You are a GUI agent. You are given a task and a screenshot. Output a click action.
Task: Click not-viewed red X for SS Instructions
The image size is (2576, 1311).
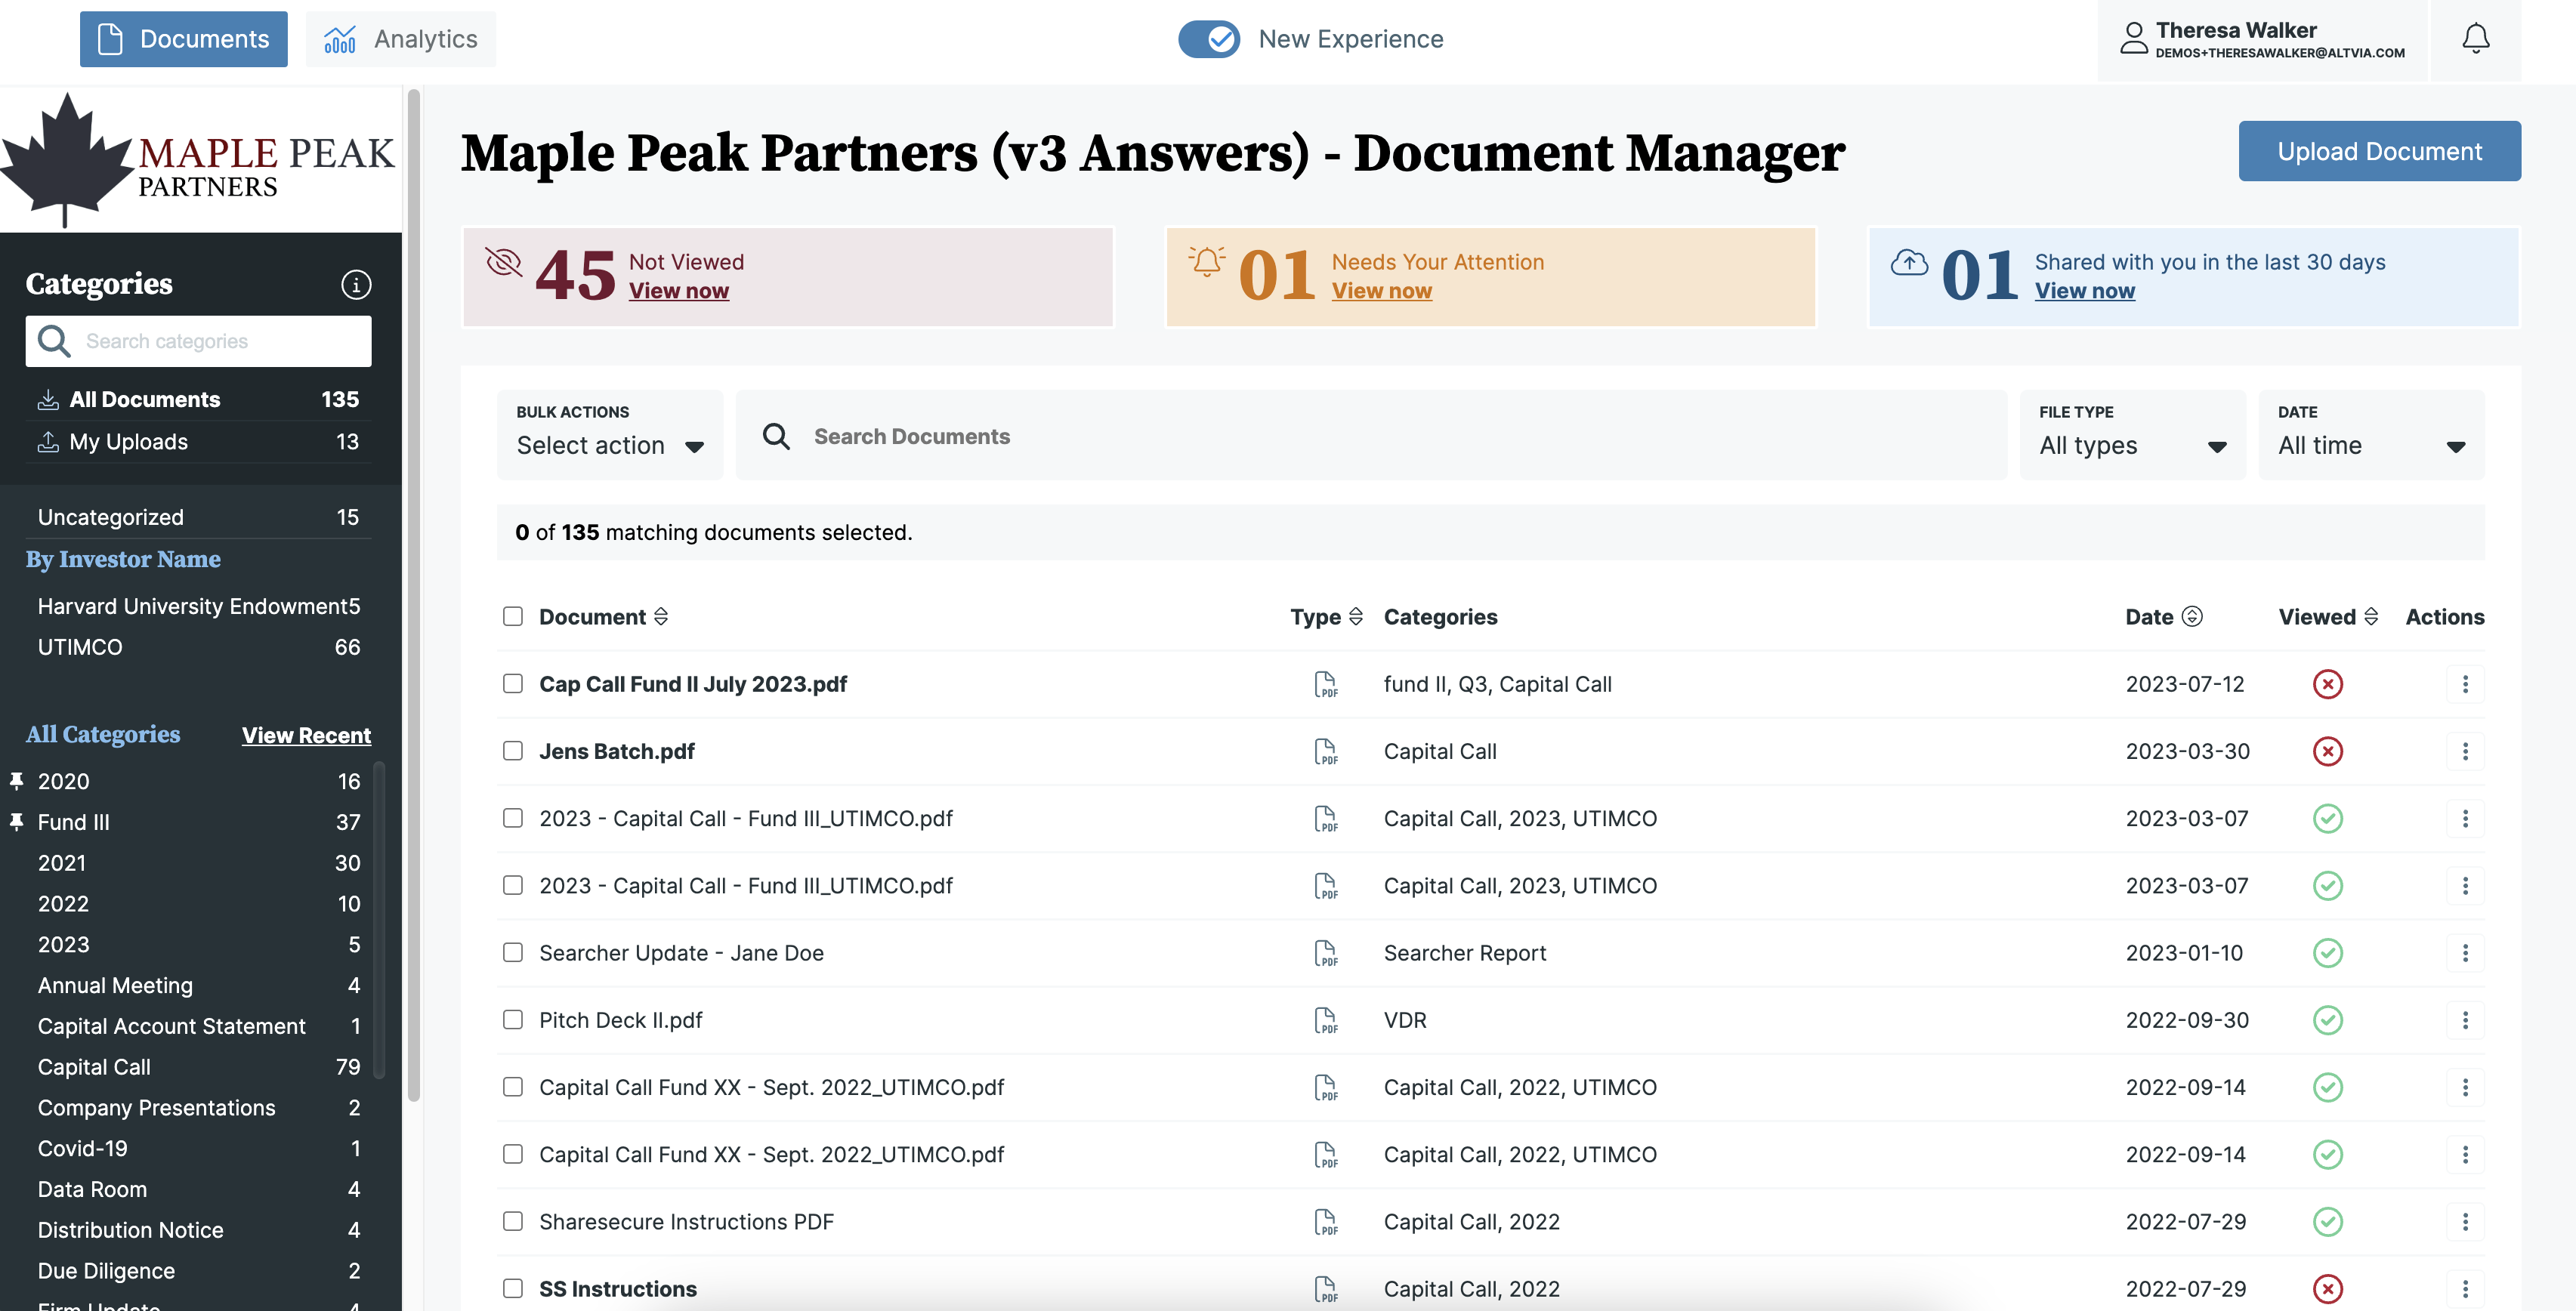(x=2328, y=1289)
